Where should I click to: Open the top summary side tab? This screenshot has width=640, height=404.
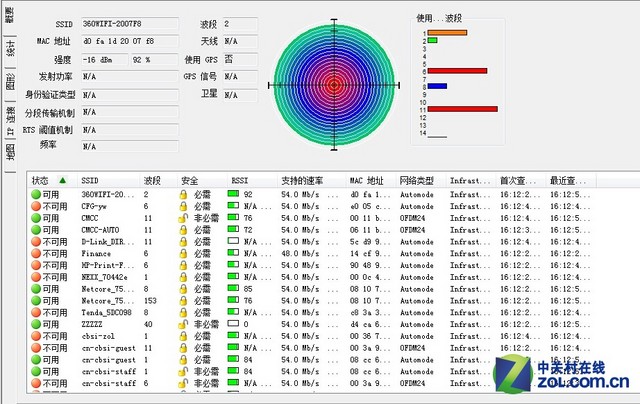10,17
